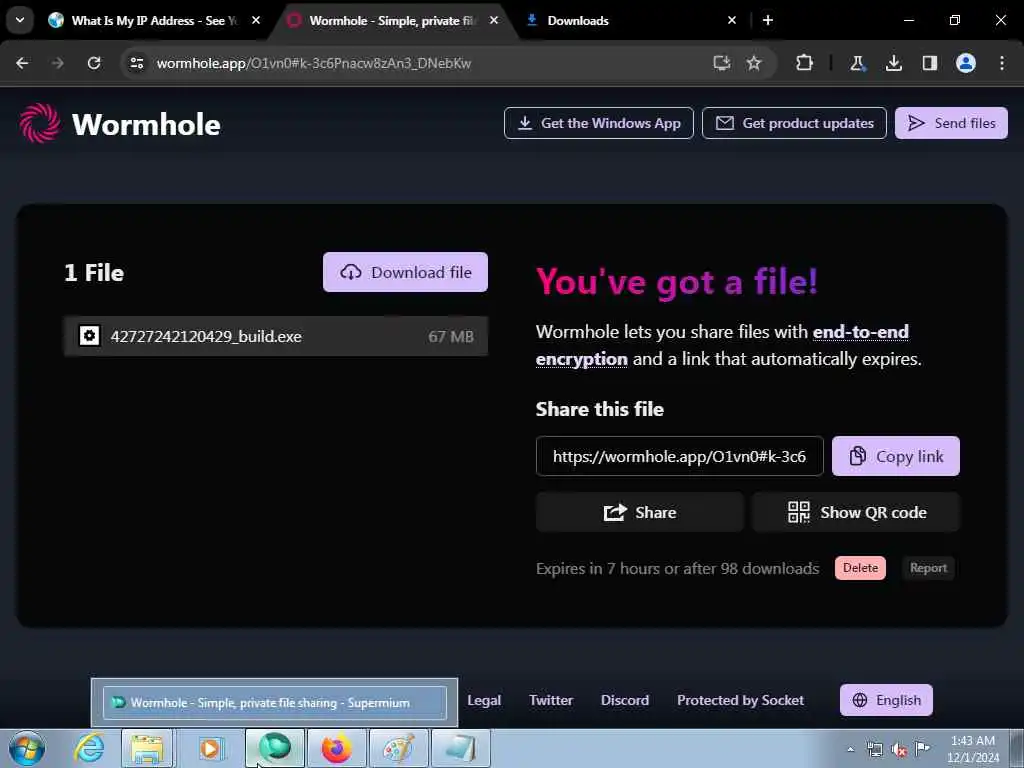Bookmark this page with the star icon

click(x=754, y=63)
